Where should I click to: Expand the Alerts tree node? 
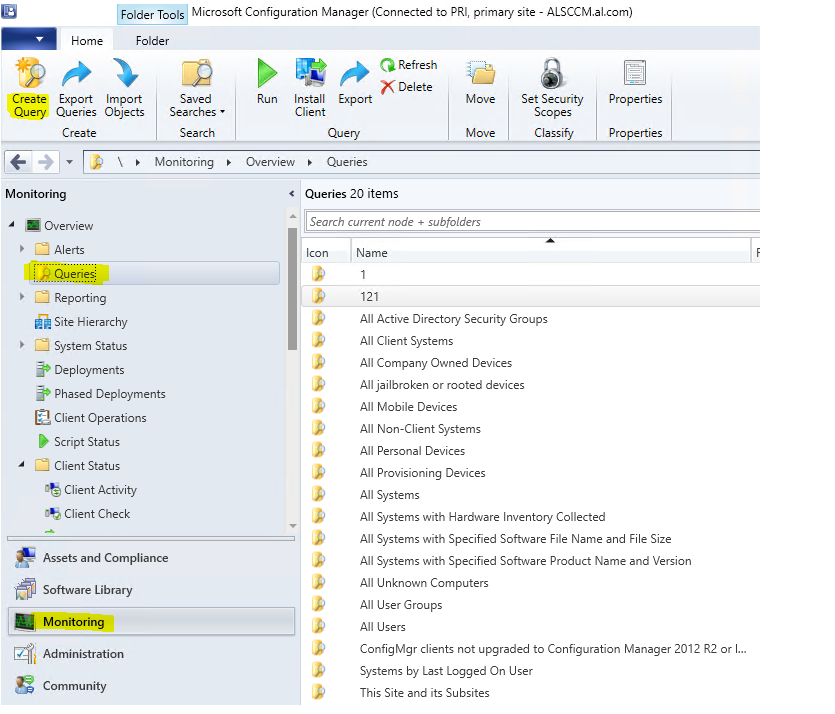click(22, 249)
